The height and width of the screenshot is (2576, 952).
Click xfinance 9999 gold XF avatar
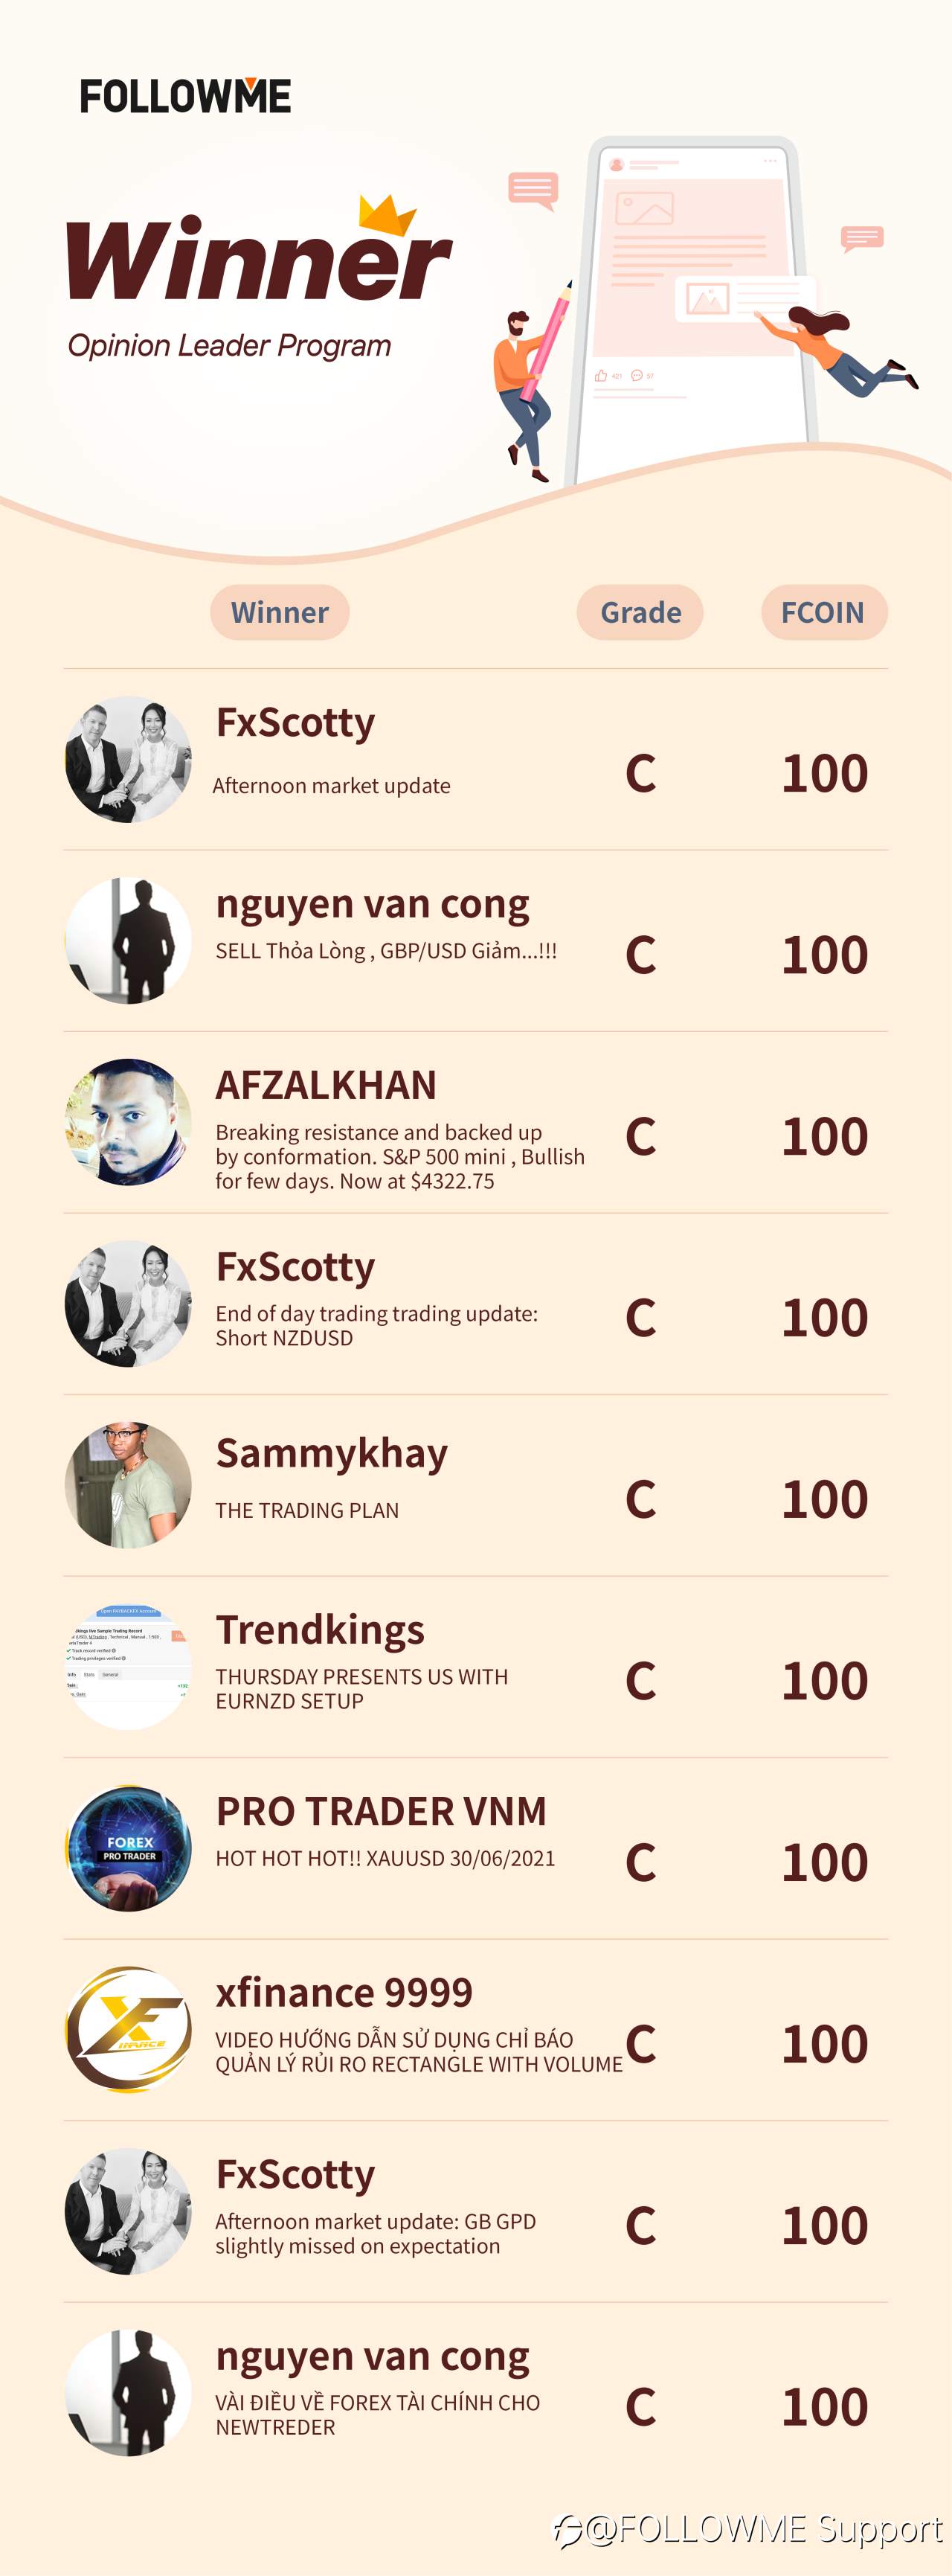[x=128, y=2029]
